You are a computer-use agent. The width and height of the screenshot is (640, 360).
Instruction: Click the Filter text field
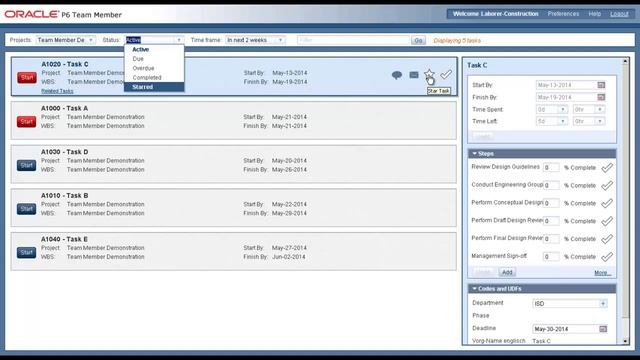353,40
